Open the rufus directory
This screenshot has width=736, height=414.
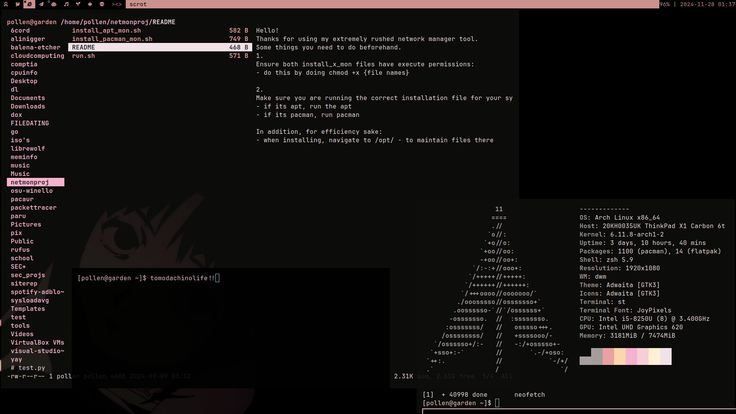click(x=20, y=250)
